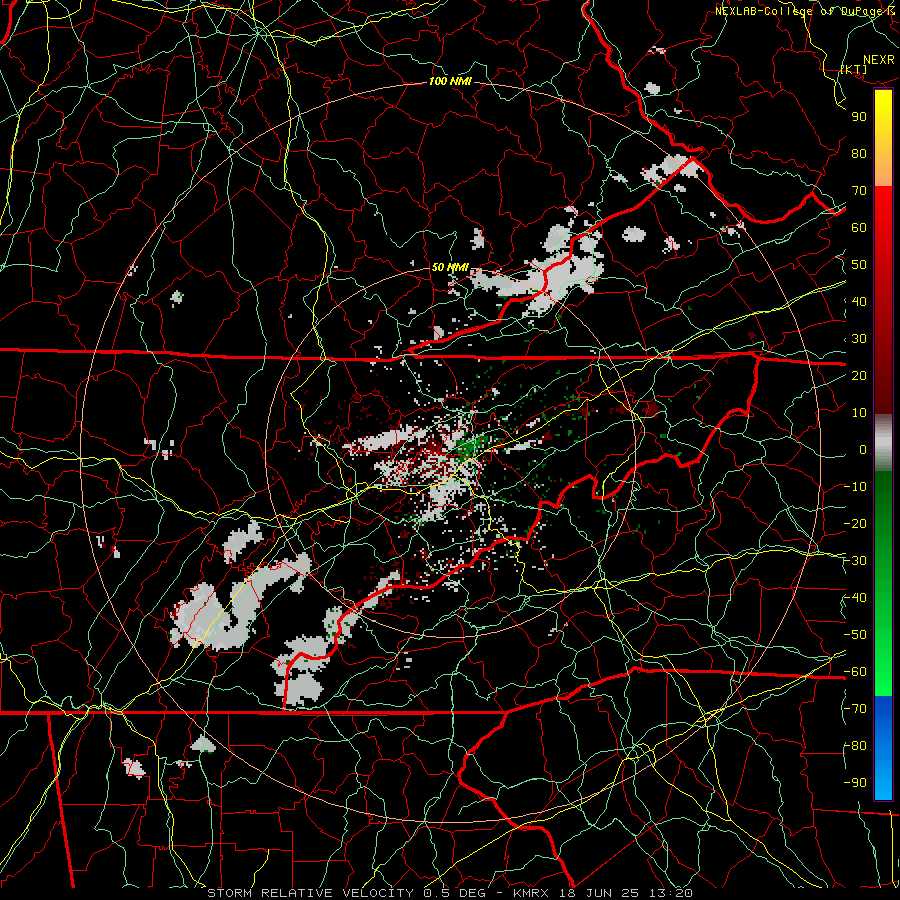Click the 10 value on velocity scale

point(859,413)
